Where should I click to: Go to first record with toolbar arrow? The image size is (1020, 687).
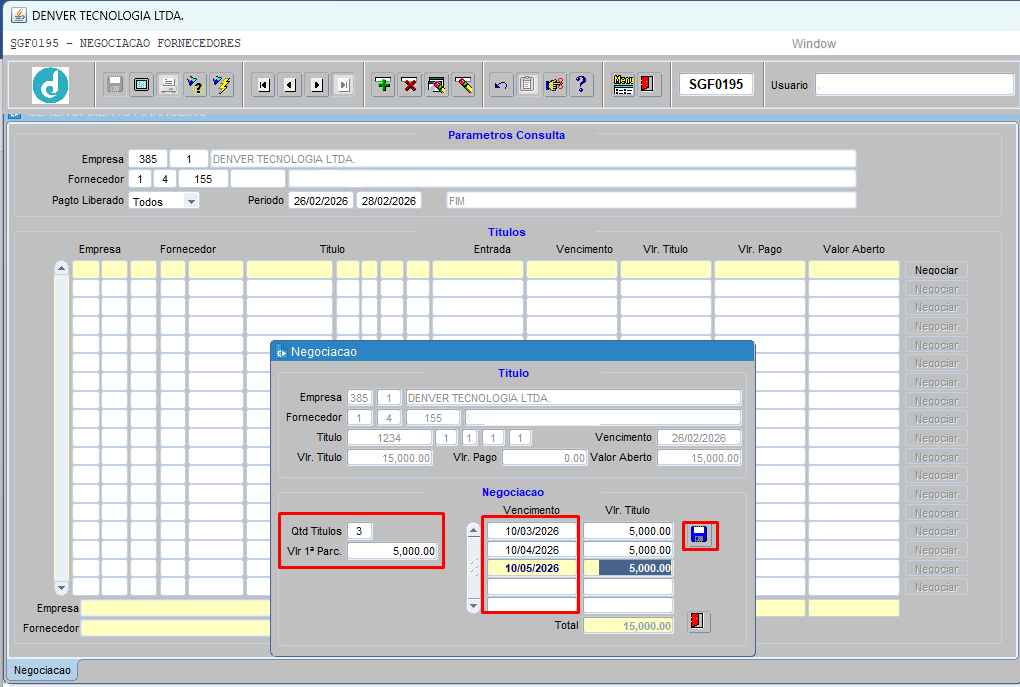point(263,85)
